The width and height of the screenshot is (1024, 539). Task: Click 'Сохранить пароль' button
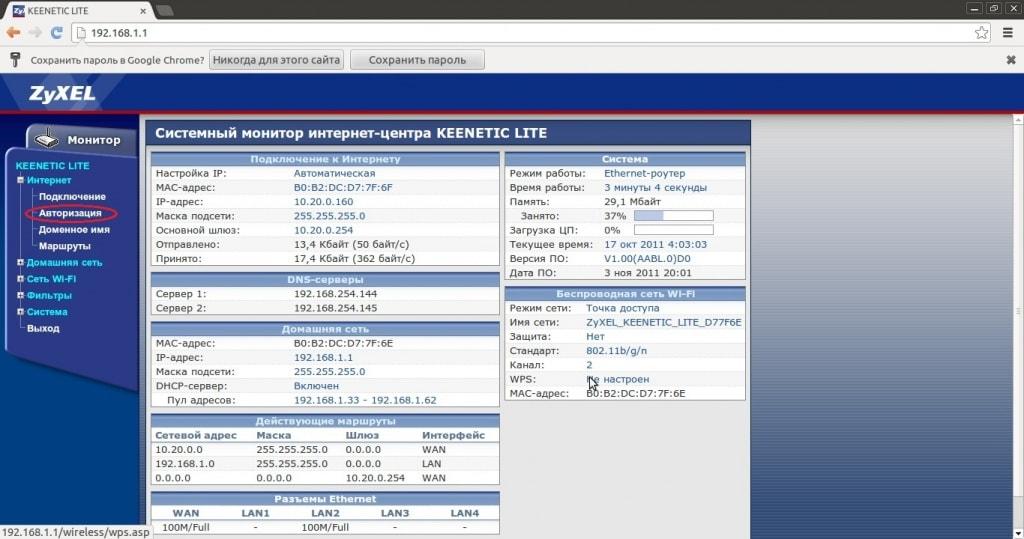tap(417, 59)
